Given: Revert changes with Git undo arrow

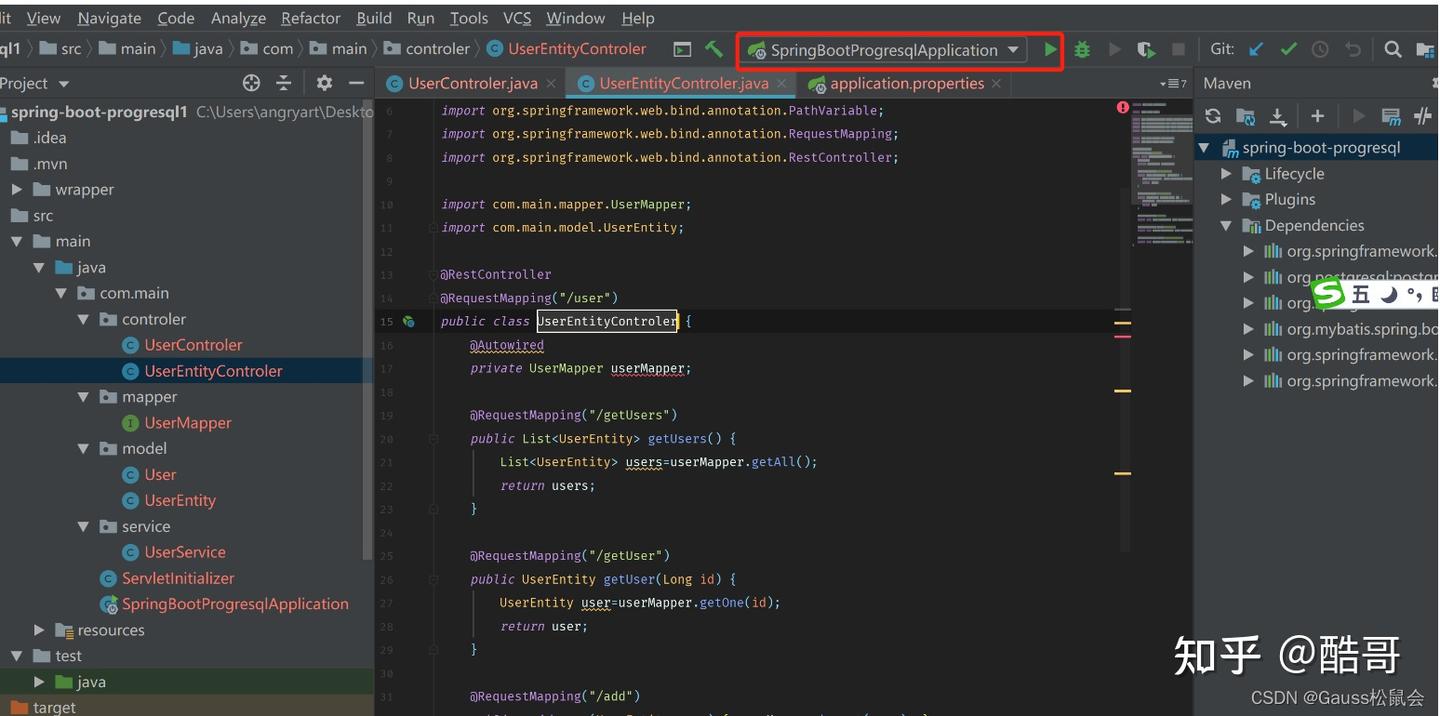Looking at the screenshot, I should 1353,49.
